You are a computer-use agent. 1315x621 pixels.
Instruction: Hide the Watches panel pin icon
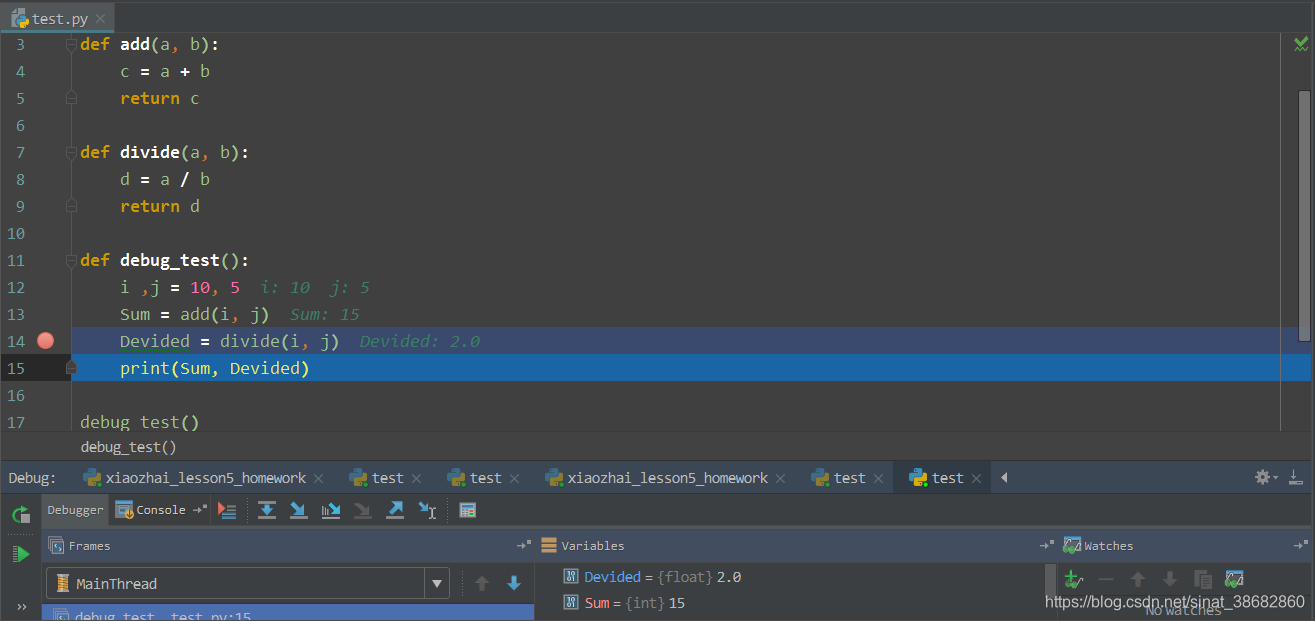coord(1300,546)
